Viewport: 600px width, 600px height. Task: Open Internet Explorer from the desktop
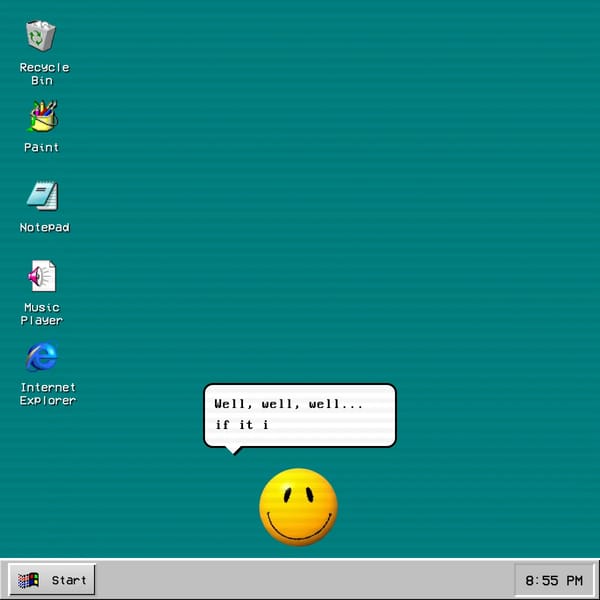pos(41,357)
